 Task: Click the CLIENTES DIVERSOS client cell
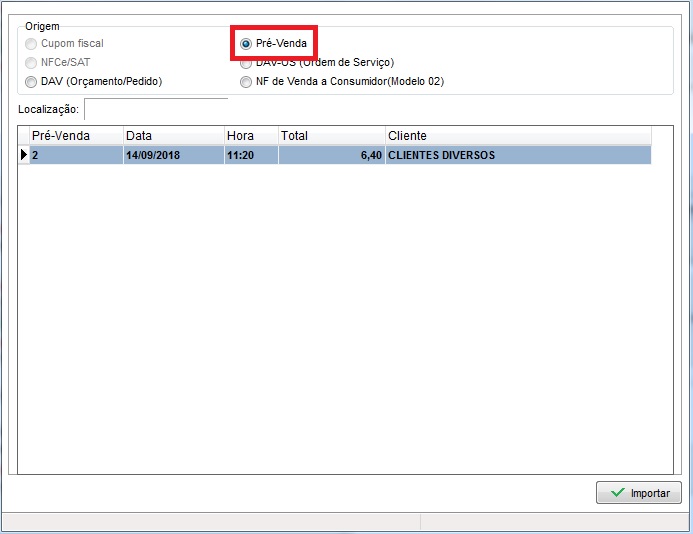tap(517, 155)
